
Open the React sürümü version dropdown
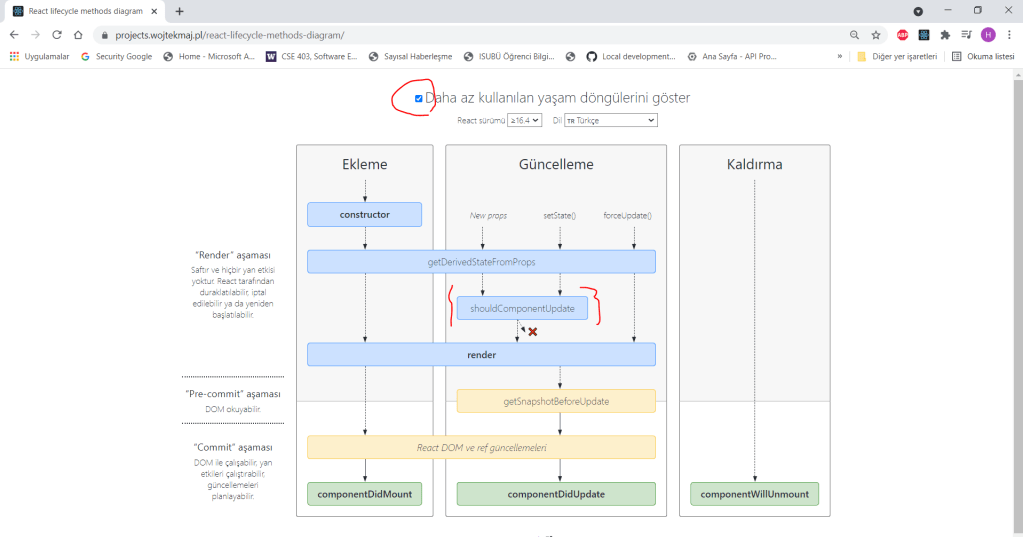click(x=524, y=120)
